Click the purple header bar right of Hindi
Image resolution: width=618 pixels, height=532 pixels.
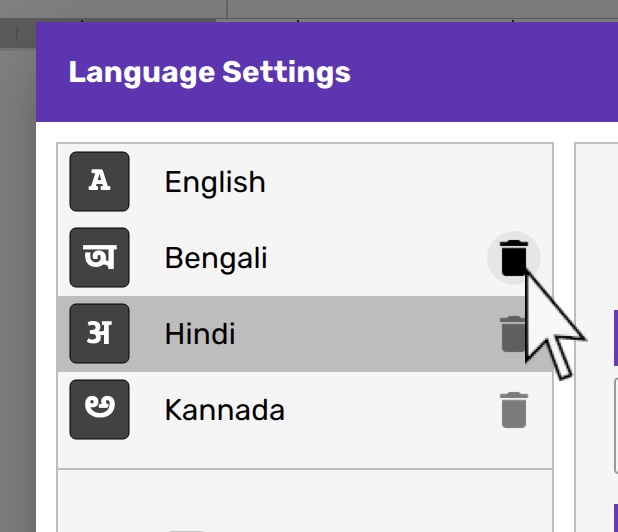[615, 337]
